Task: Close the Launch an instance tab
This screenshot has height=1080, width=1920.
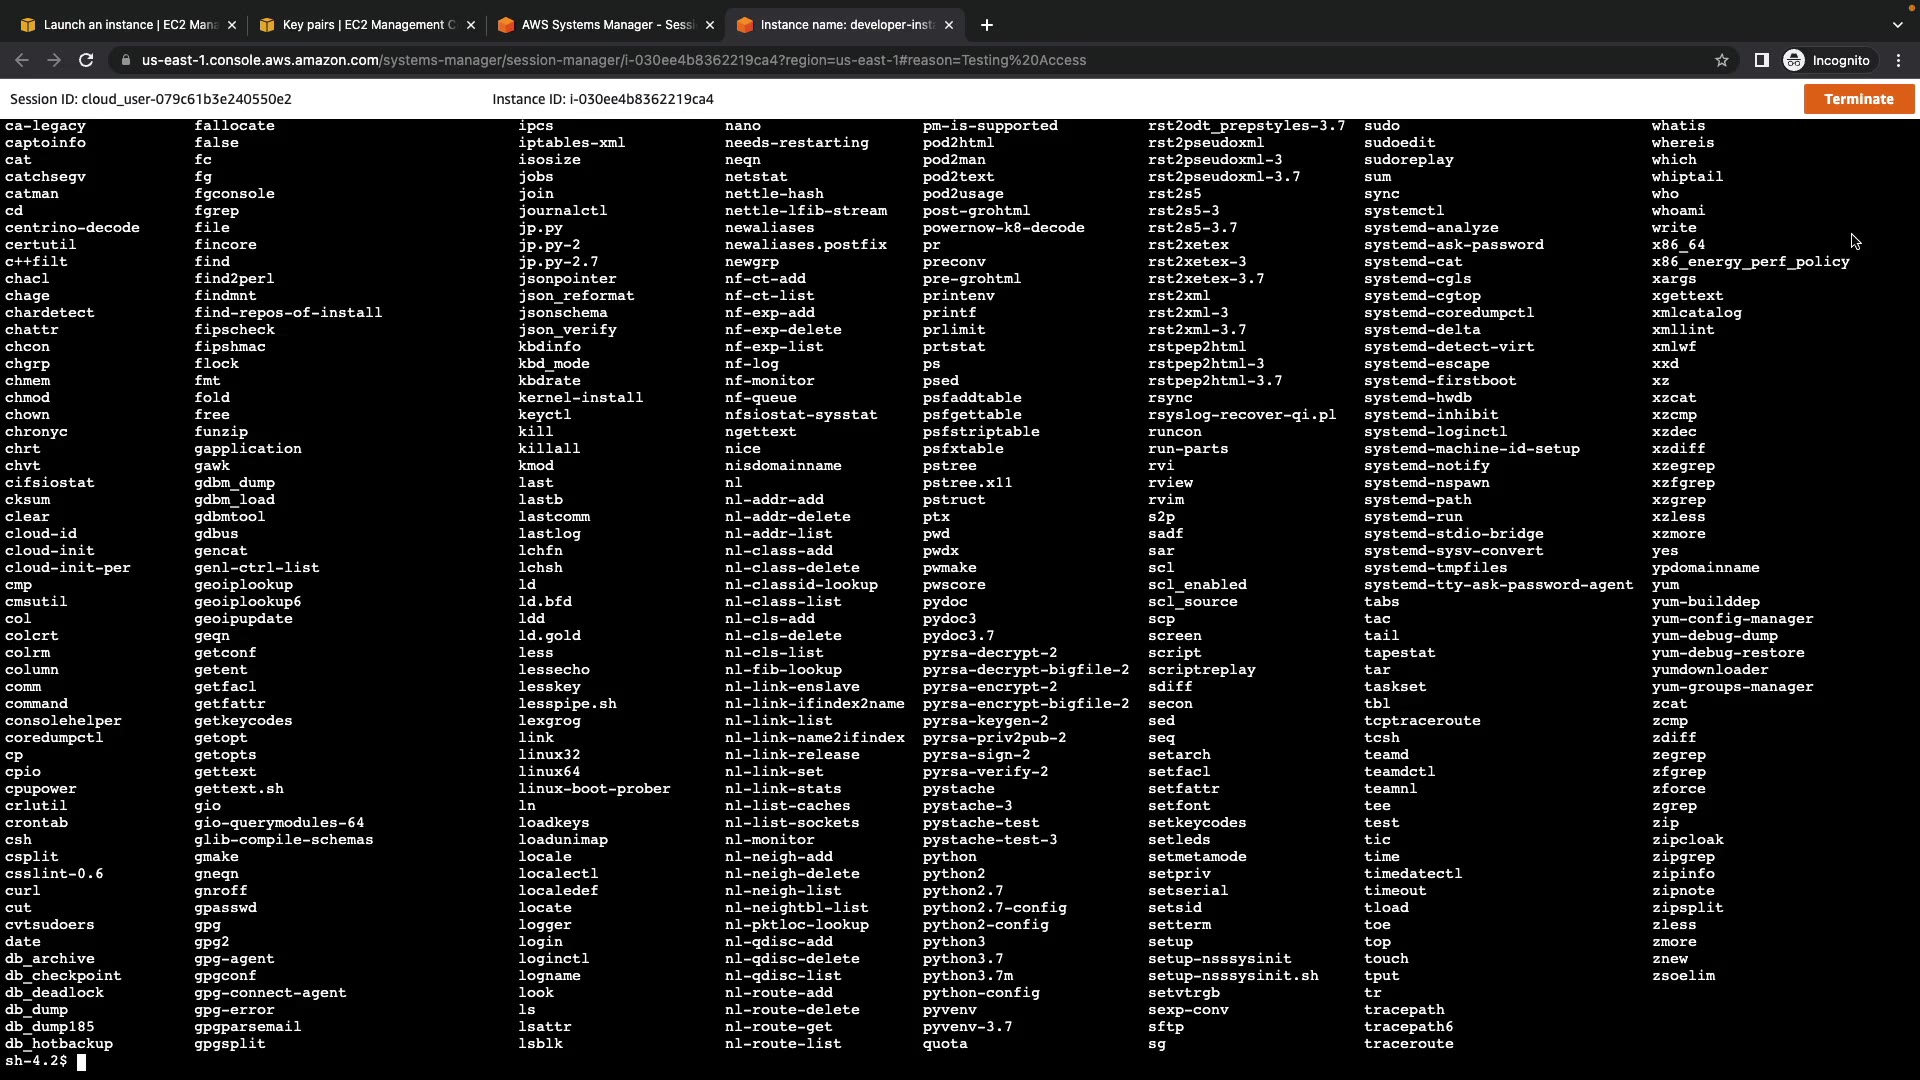Action: [x=232, y=25]
